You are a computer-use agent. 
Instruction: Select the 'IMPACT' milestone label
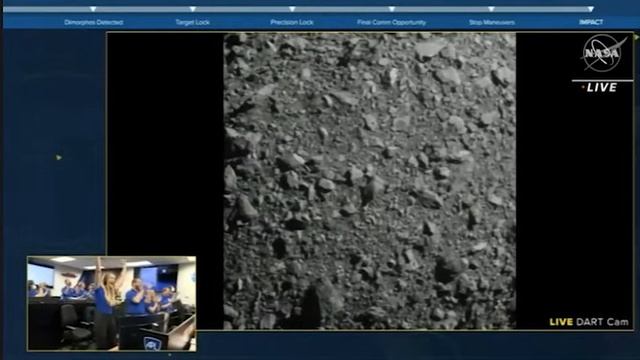pyautogui.click(x=591, y=22)
